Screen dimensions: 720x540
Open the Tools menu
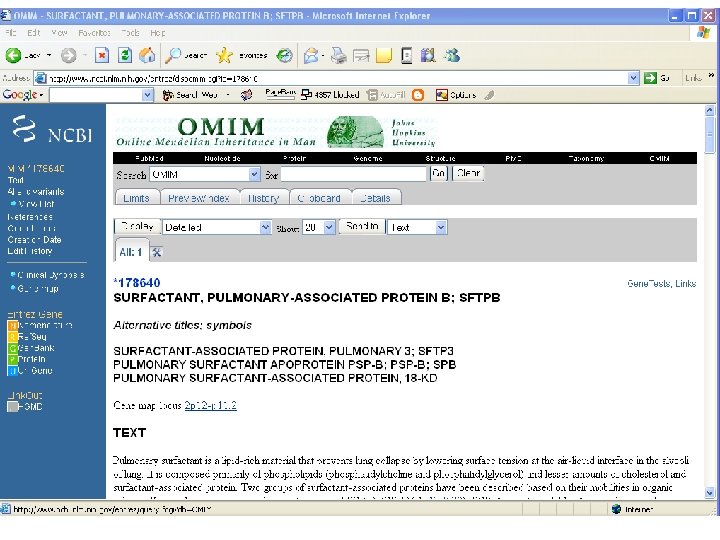130,33
